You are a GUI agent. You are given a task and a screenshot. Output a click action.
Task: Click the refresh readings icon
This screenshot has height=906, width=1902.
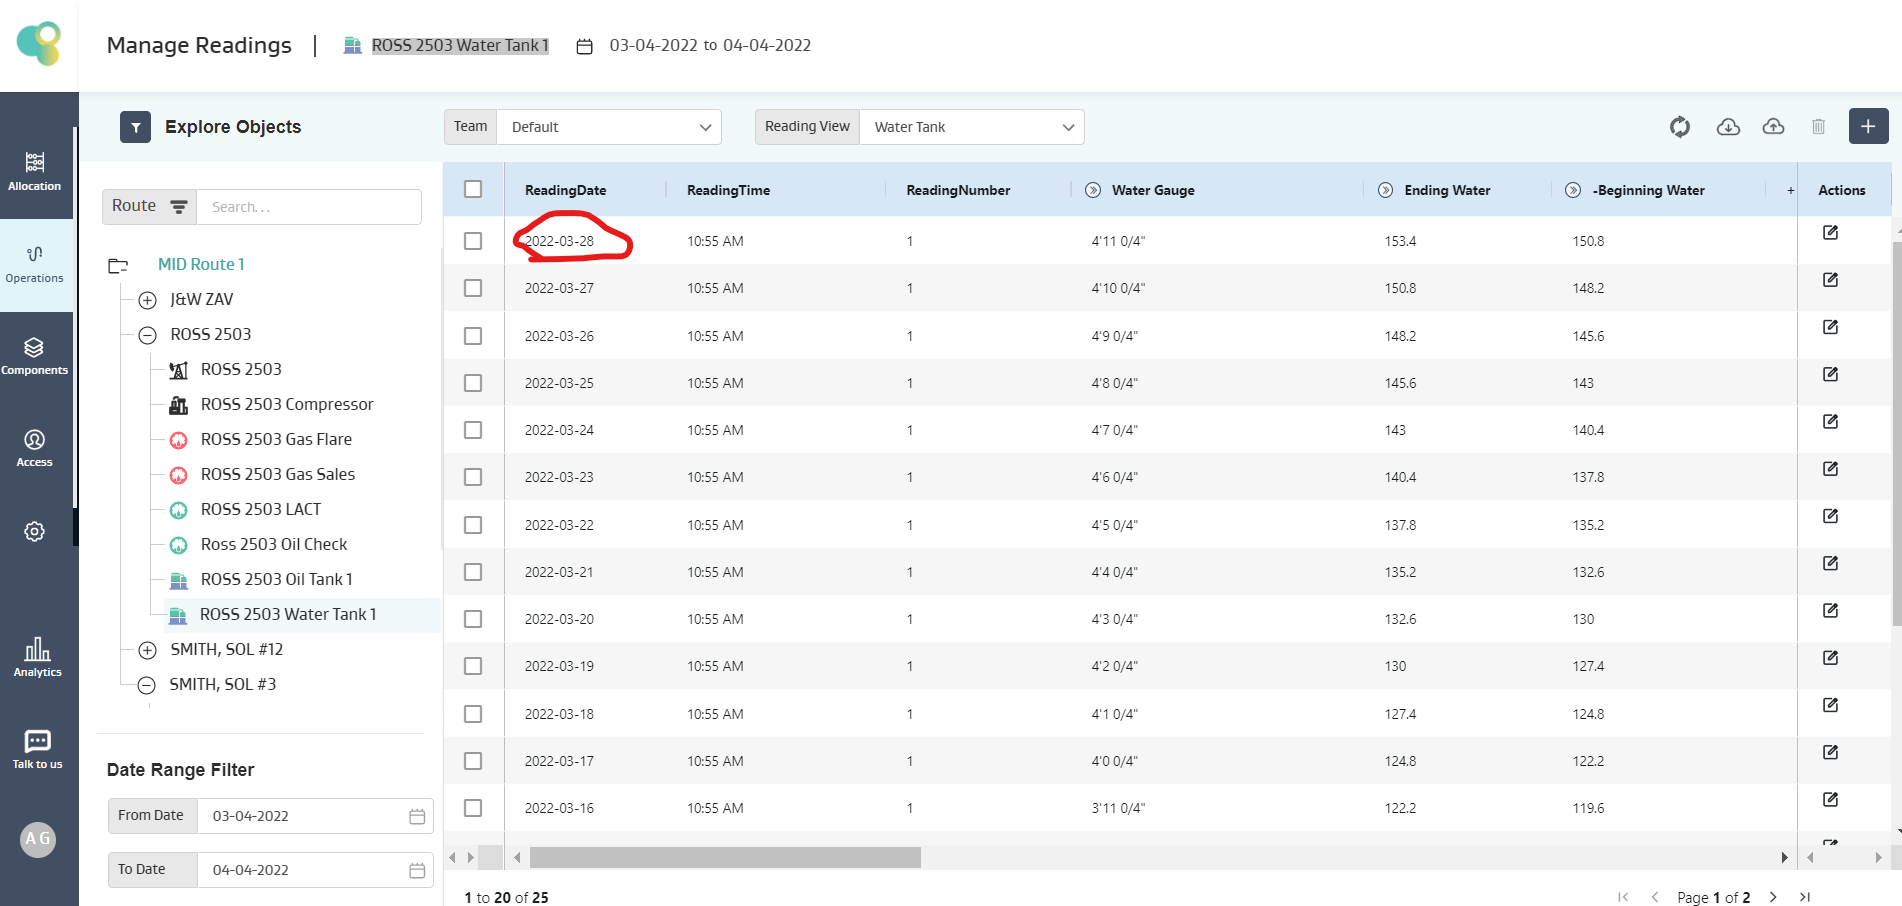(1679, 127)
